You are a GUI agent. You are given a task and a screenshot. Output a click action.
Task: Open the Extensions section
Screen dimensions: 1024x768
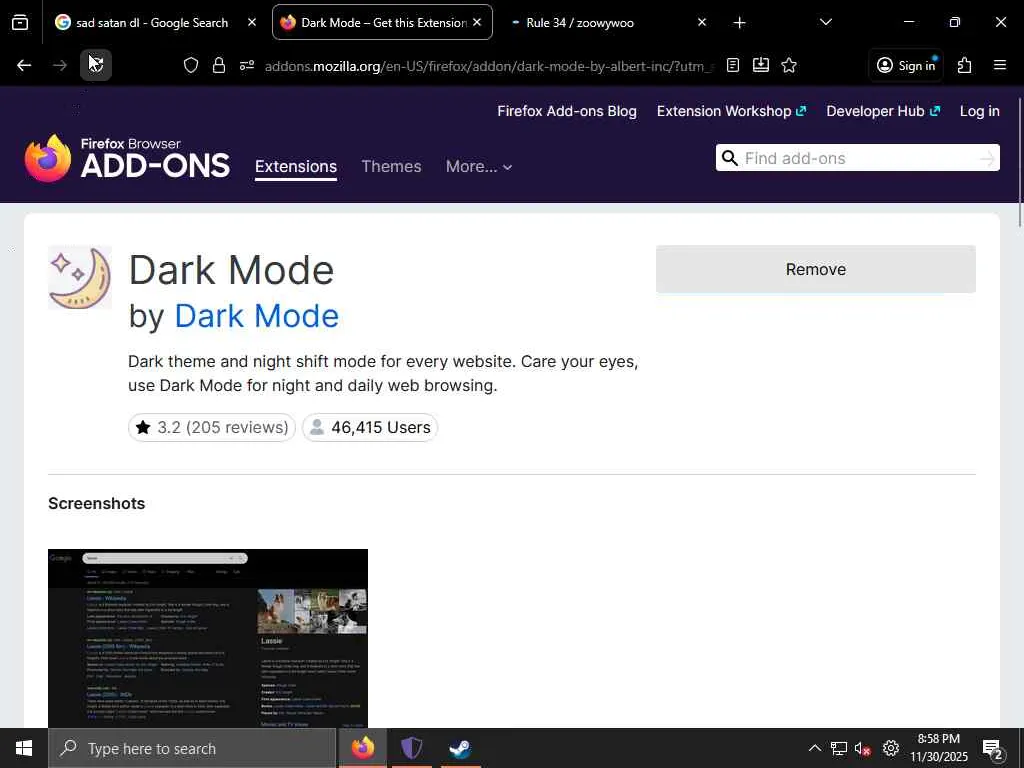296,167
